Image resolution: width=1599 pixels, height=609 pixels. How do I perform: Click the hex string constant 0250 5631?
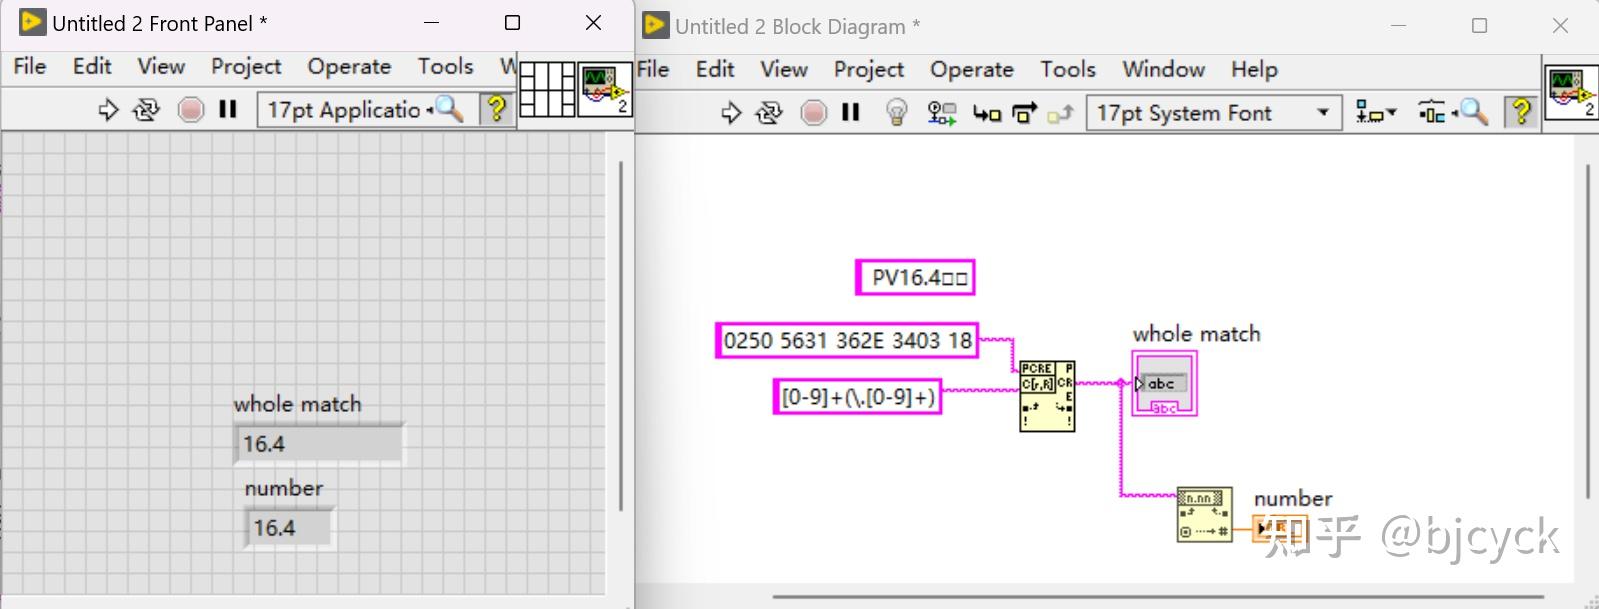coord(847,340)
